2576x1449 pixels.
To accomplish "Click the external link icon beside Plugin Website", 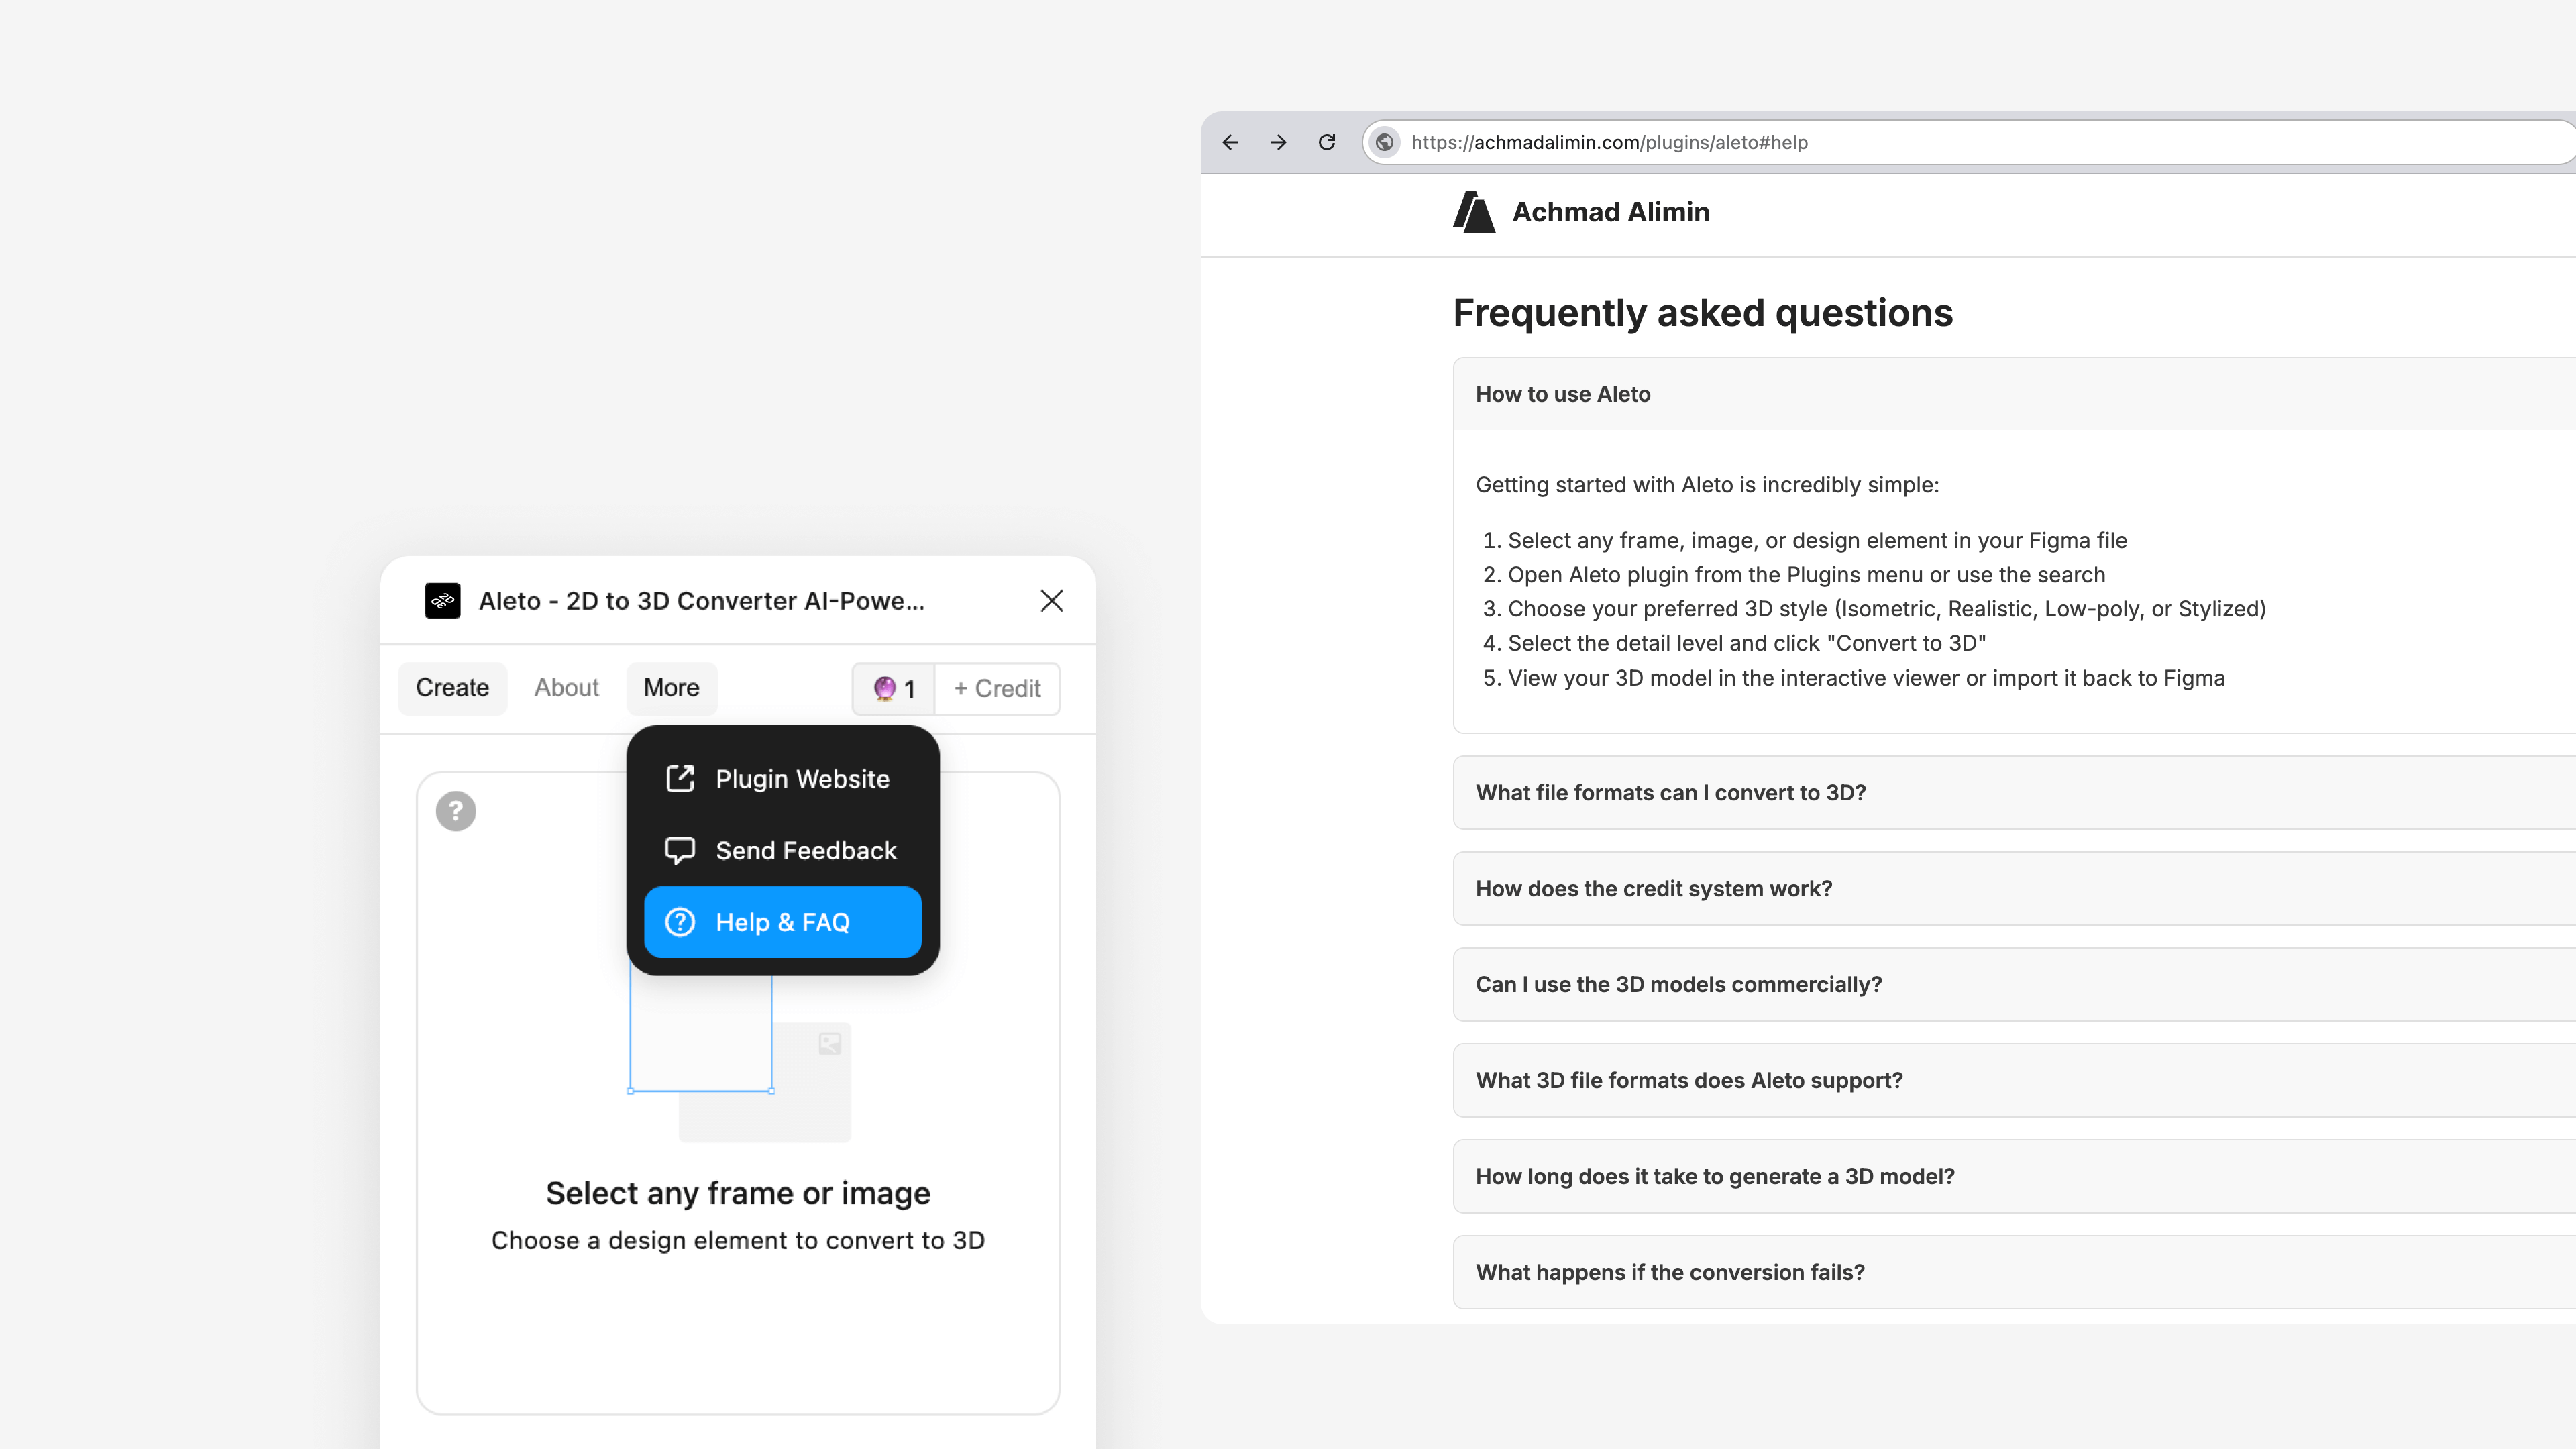I will coord(679,778).
